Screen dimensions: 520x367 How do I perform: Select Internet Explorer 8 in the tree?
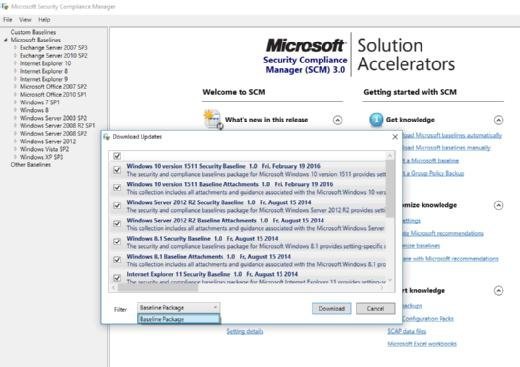point(44,71)
